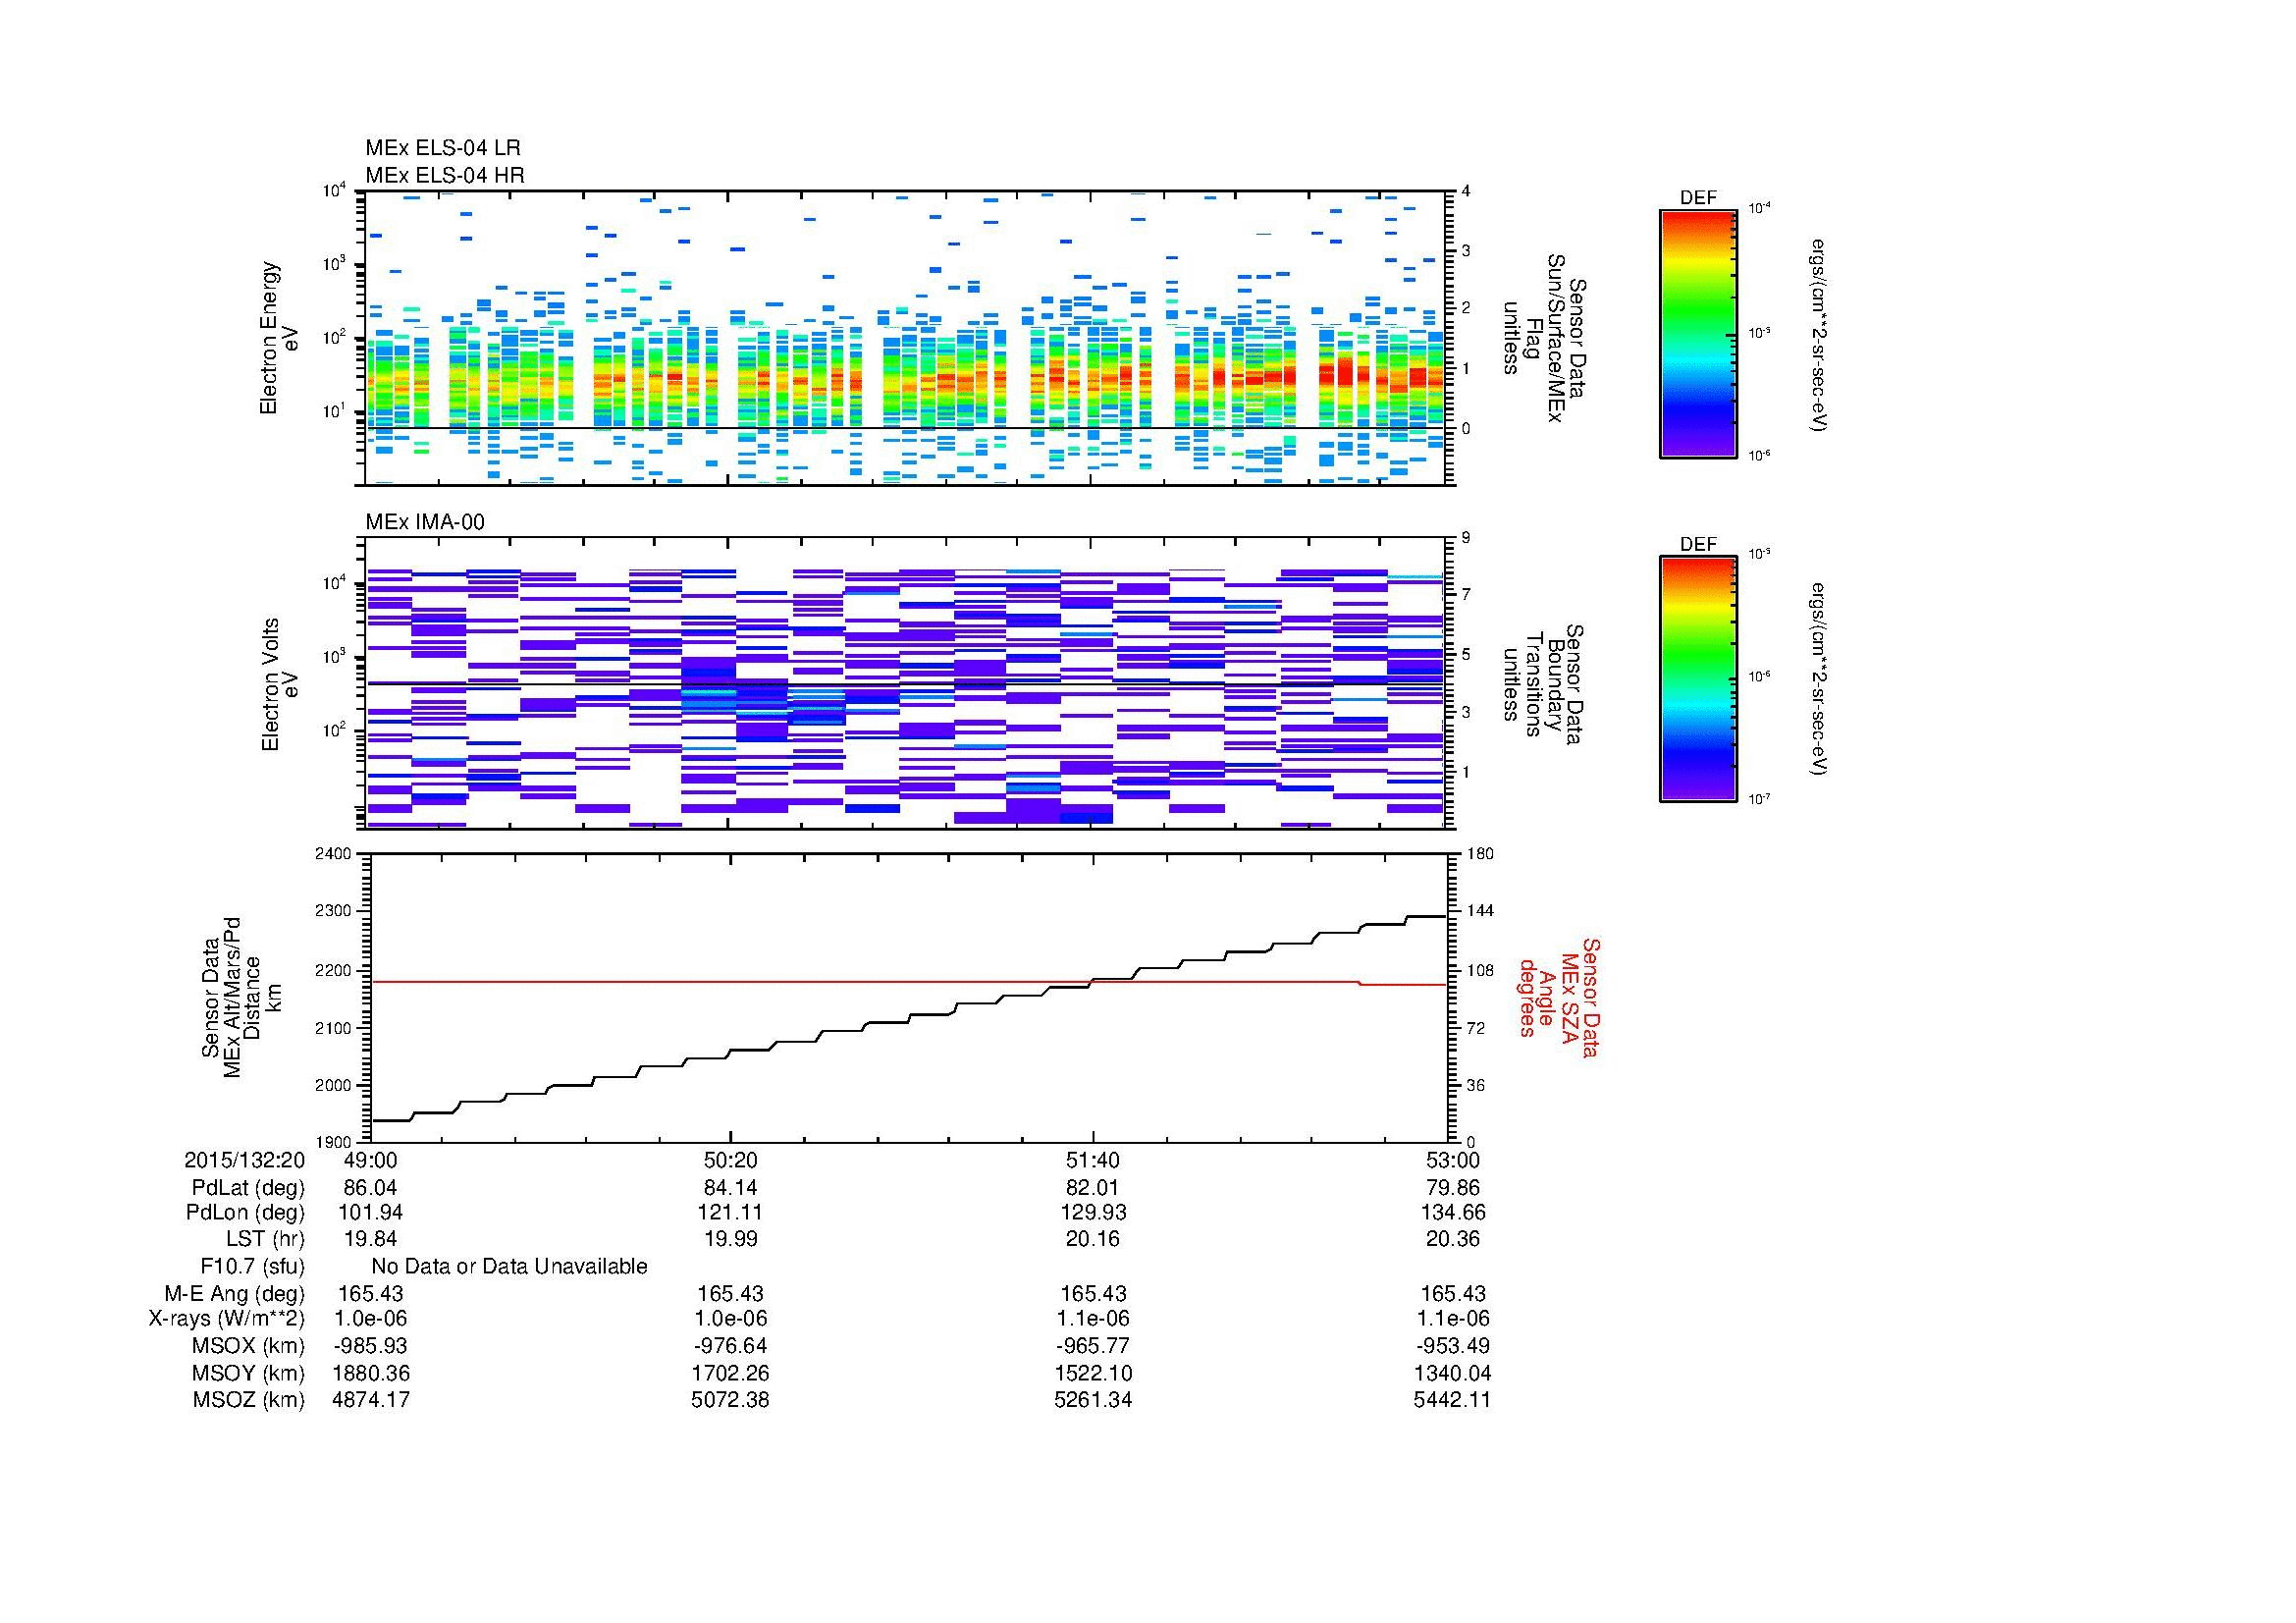Screen dimensions: 2296x1623
Task: Click the MSOZ value '4874.17'
Action: click(x=370, y=1400)
